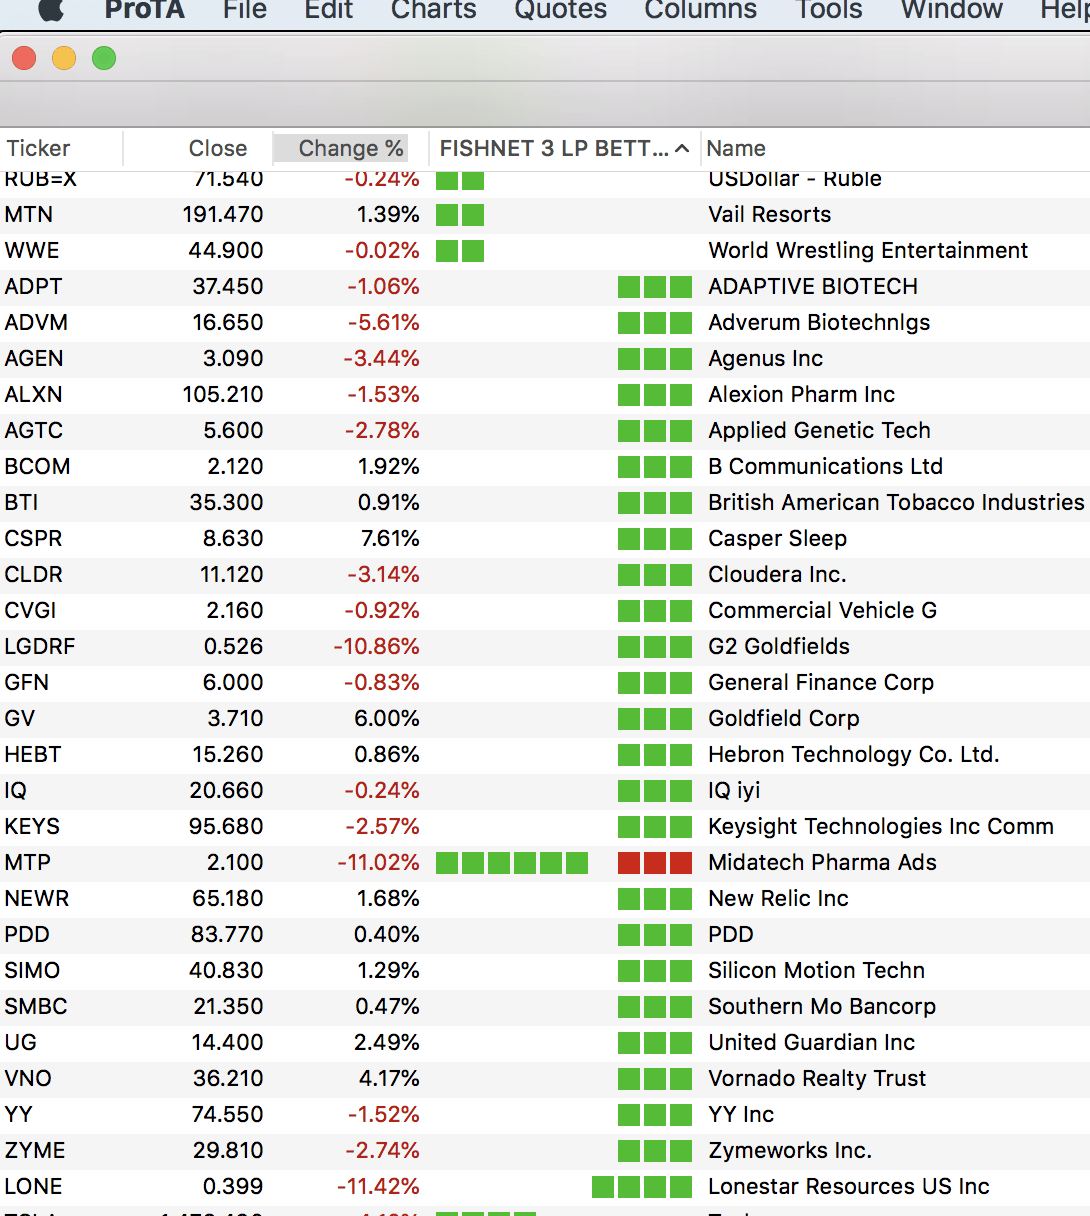The width and height of the screenshot is (1090, 1216).
Task: Click VNO change value 4.17%
Action: [387, 1078]
